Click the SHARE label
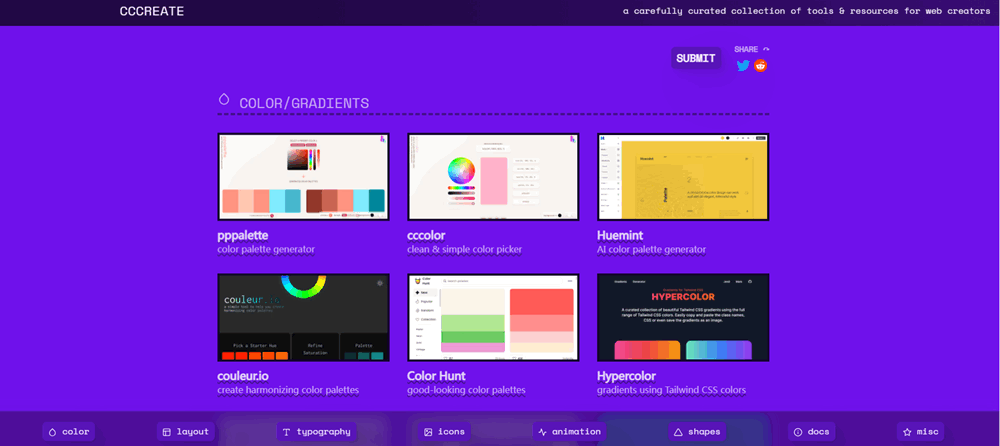This screenshot has height=446, width=1000. pos(746,49)
